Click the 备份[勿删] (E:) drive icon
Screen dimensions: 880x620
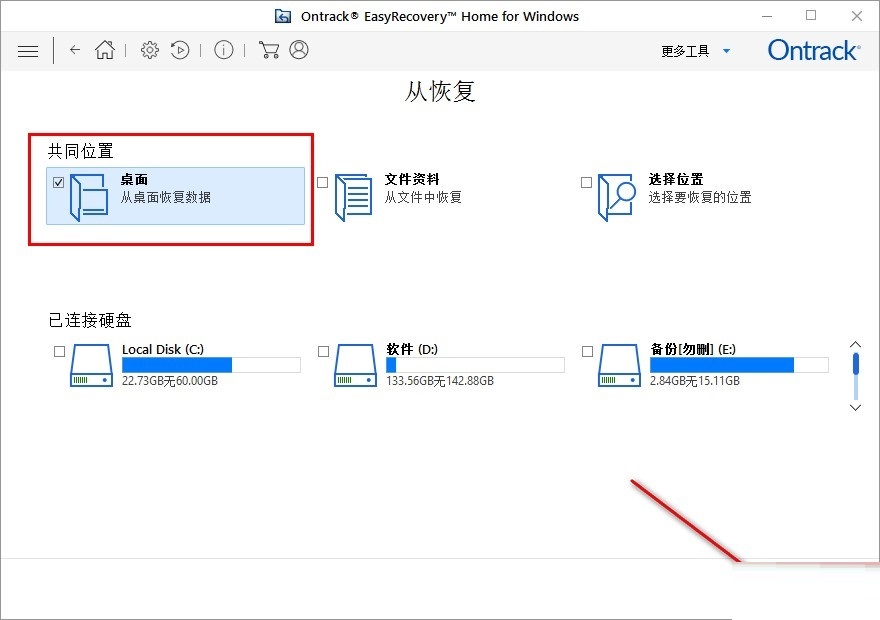click(620, 366)
